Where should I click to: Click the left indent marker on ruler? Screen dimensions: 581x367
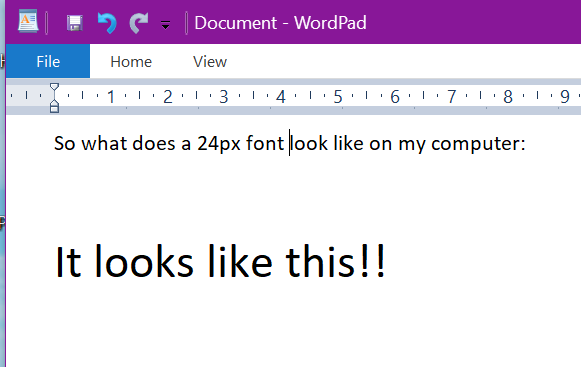(x=54, y=108)
